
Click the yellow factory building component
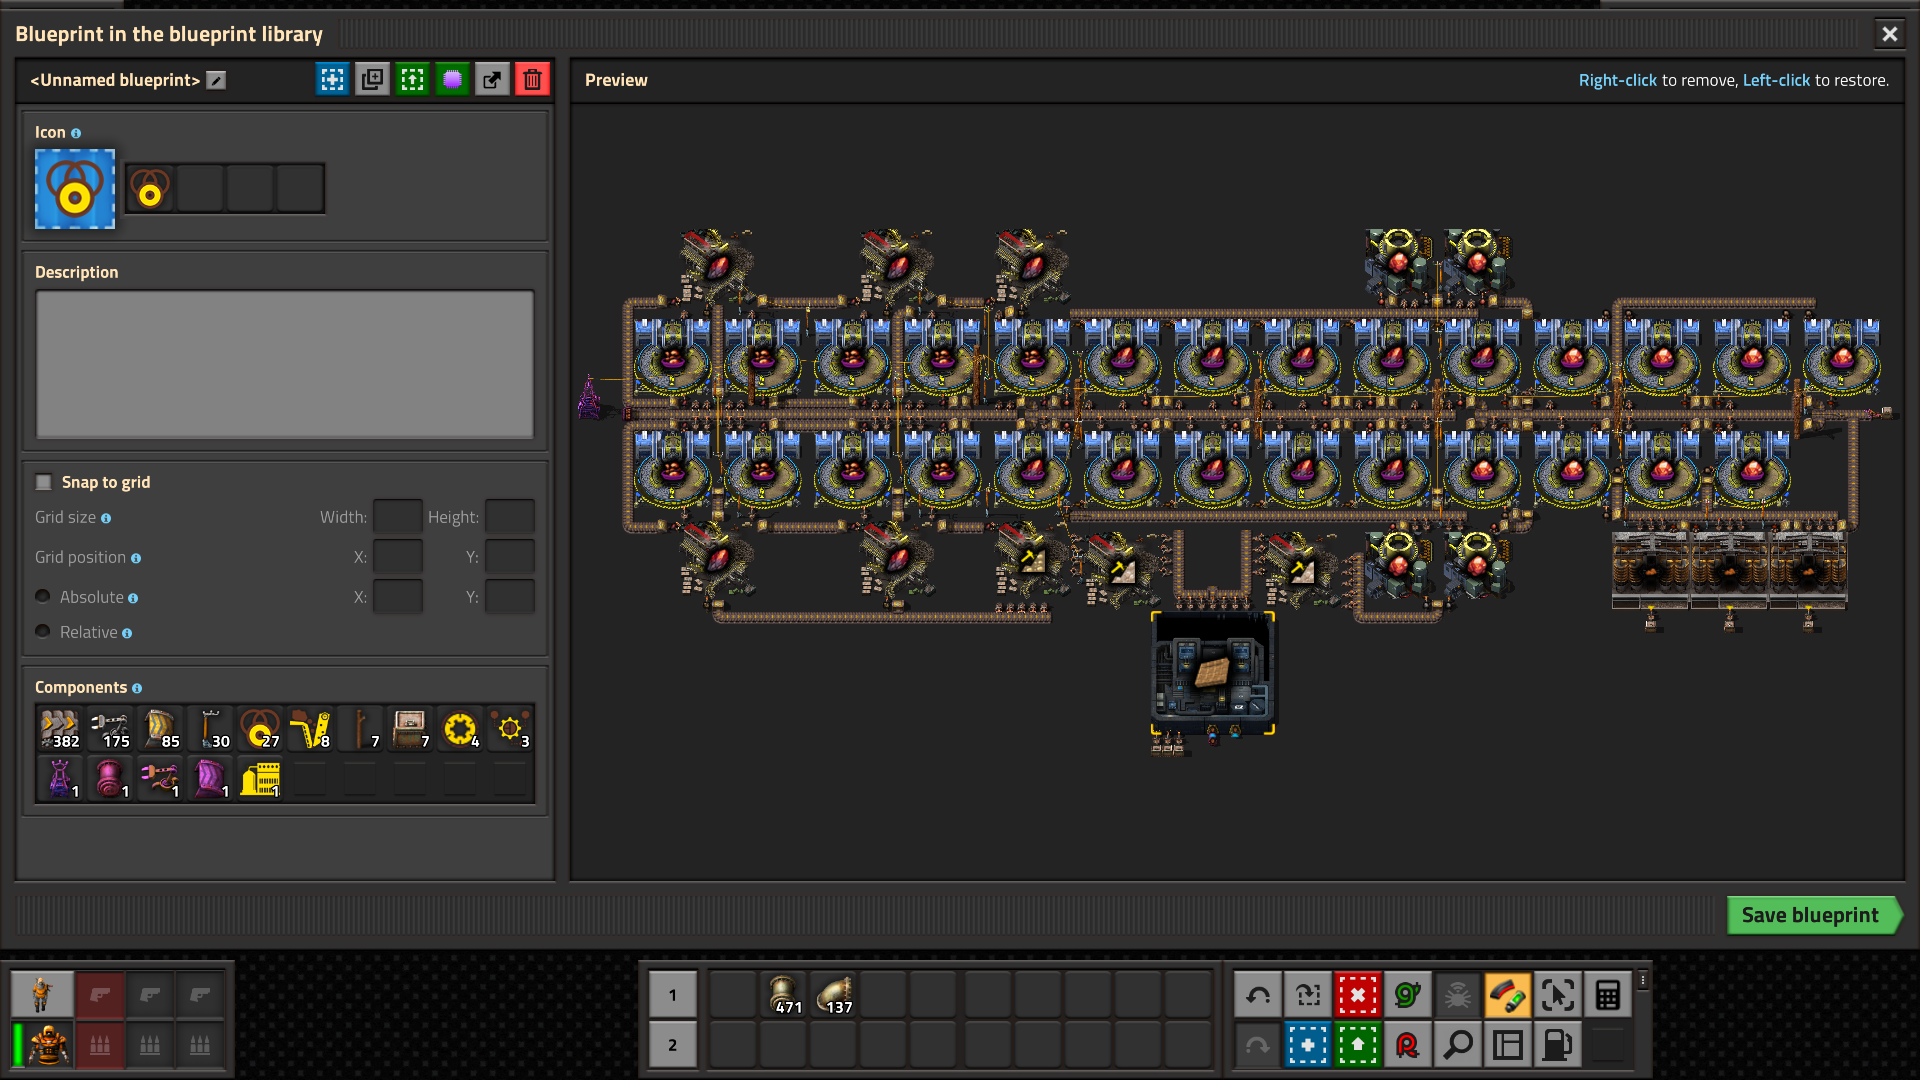point(260,779)
